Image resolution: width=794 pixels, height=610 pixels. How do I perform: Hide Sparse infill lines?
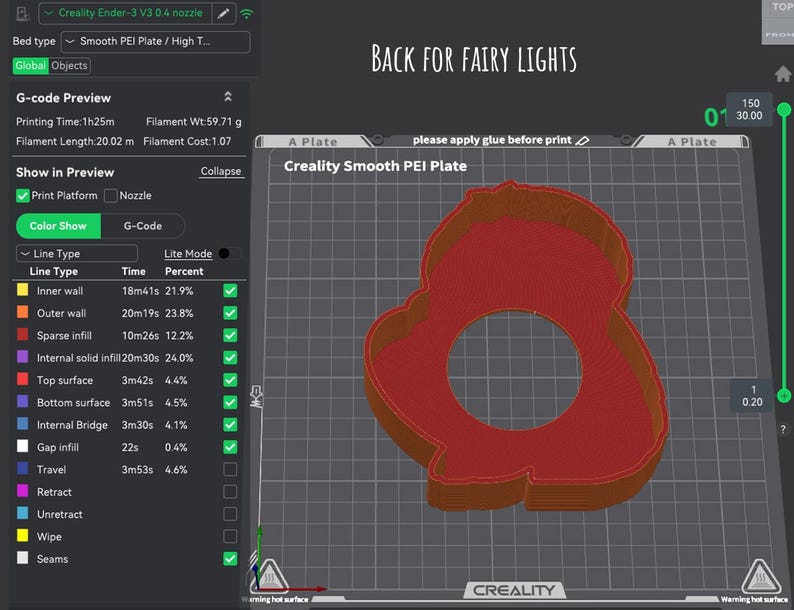click(x=230, y=335)
